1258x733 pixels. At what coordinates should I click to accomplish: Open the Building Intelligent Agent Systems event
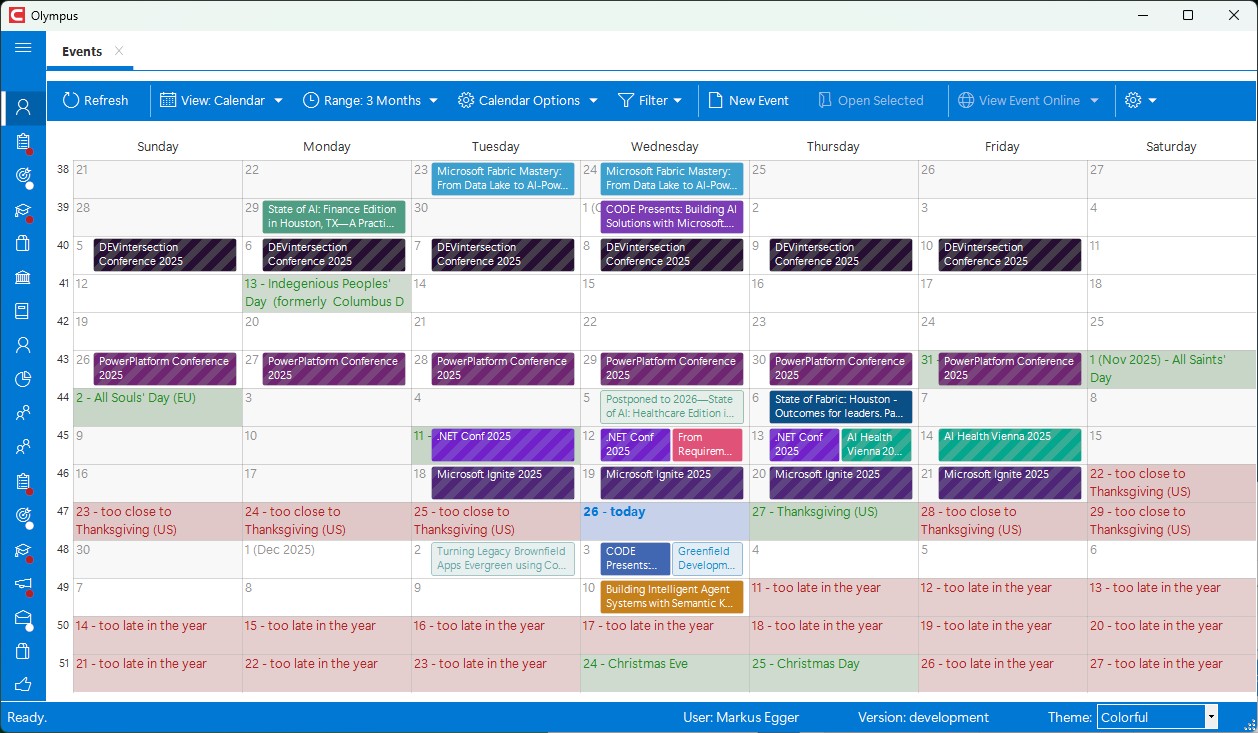(x=672, y=597)
